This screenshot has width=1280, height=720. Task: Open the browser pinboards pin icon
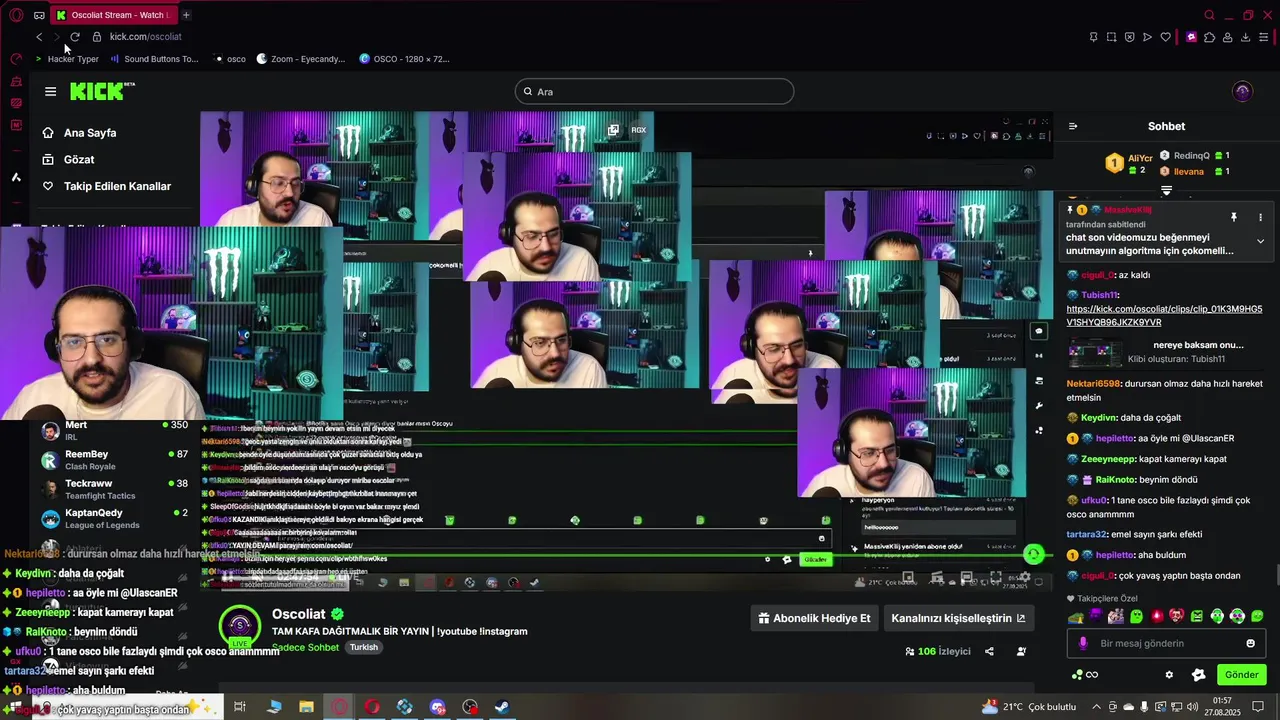coord(1093,37)
